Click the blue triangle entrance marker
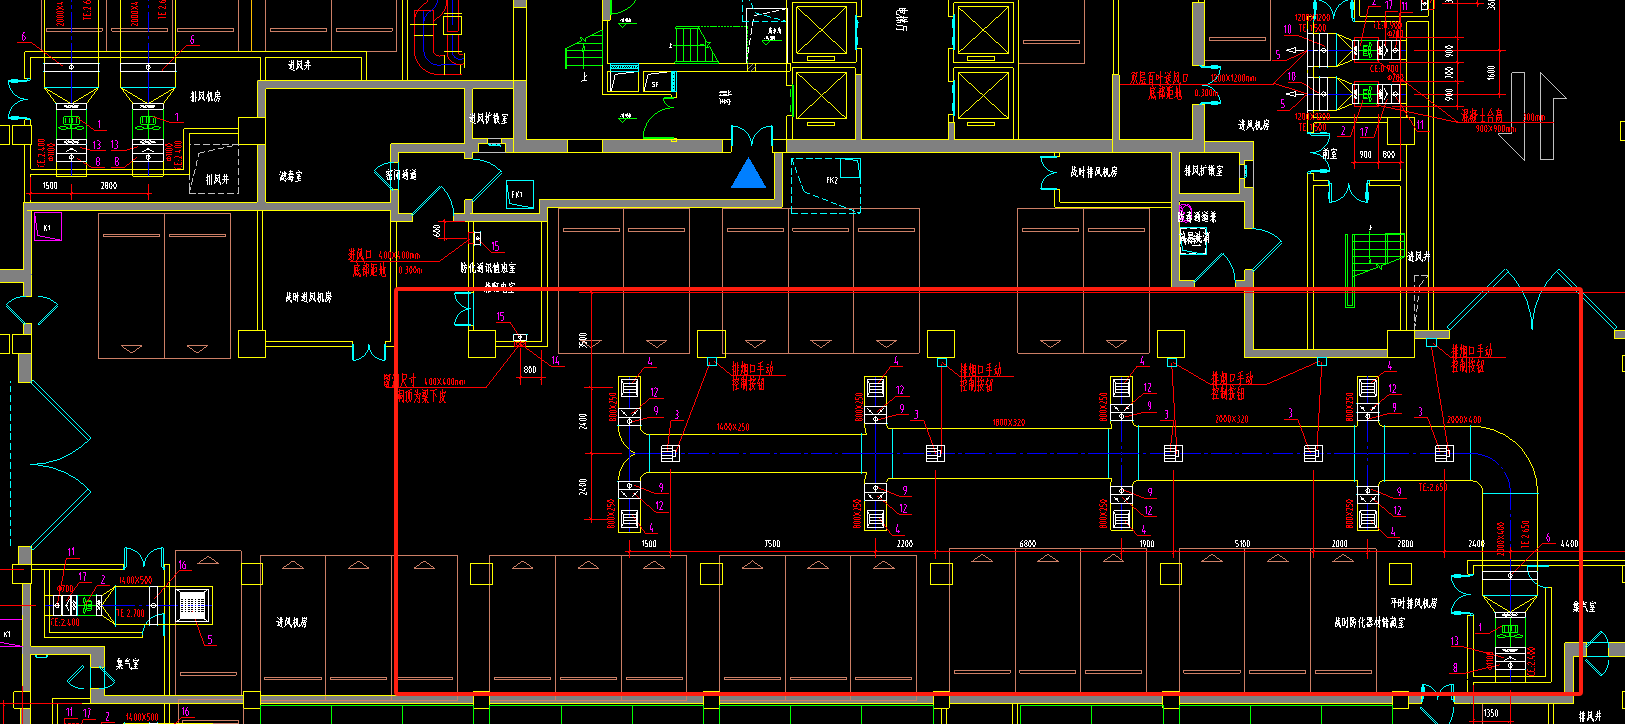Image resolution: width=1625 pixels, height=724 pixels. tap(749, 172)
